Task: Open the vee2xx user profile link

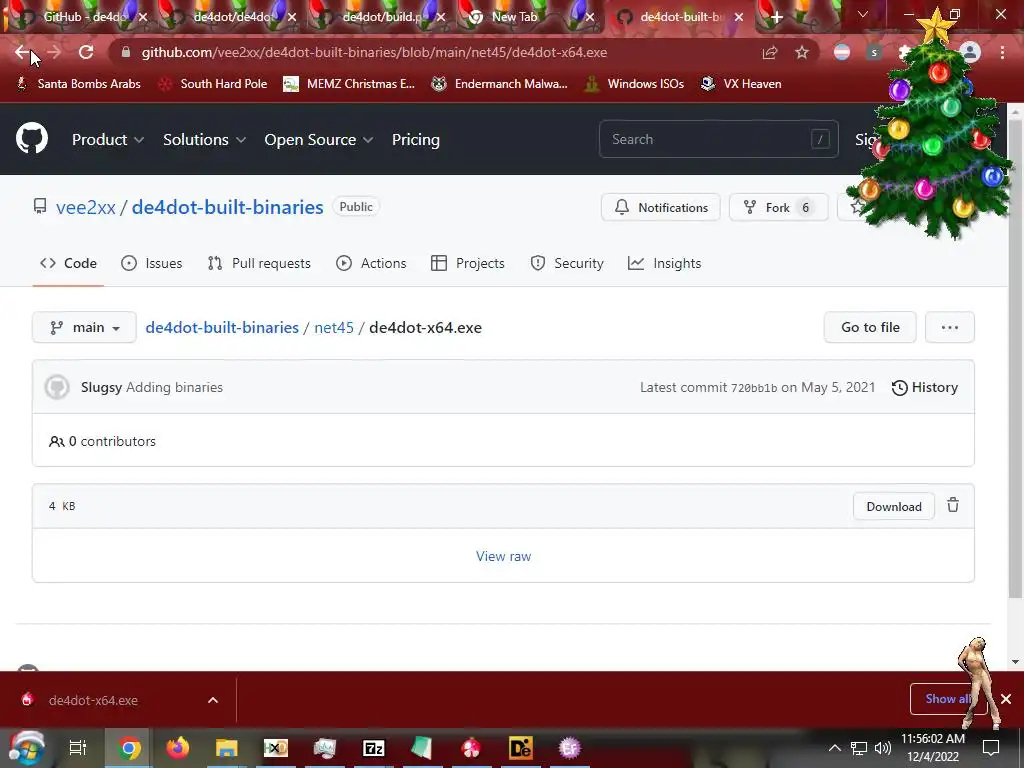Action: [86, 207]
